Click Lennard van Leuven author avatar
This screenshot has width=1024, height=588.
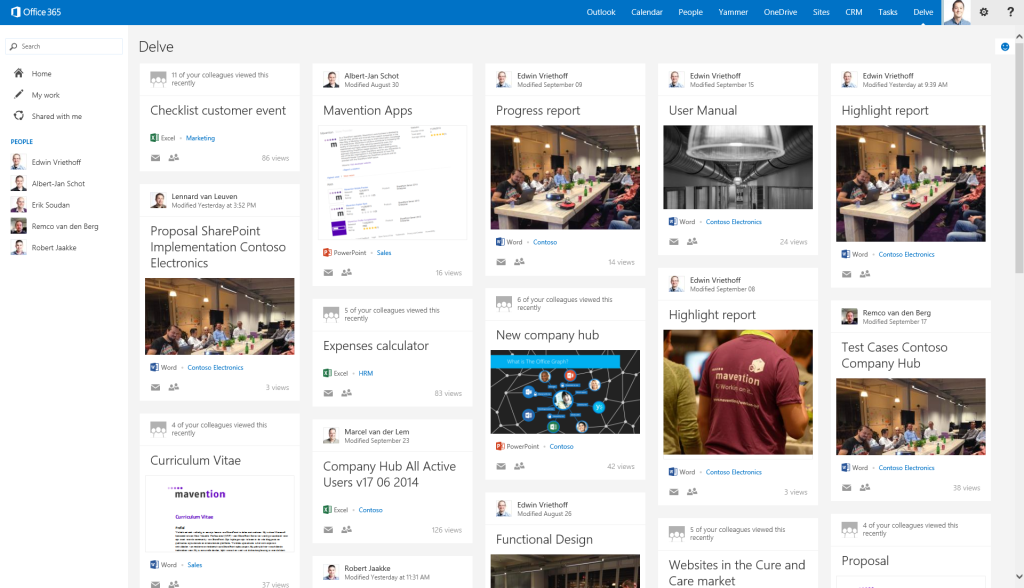tap(158, 200)
